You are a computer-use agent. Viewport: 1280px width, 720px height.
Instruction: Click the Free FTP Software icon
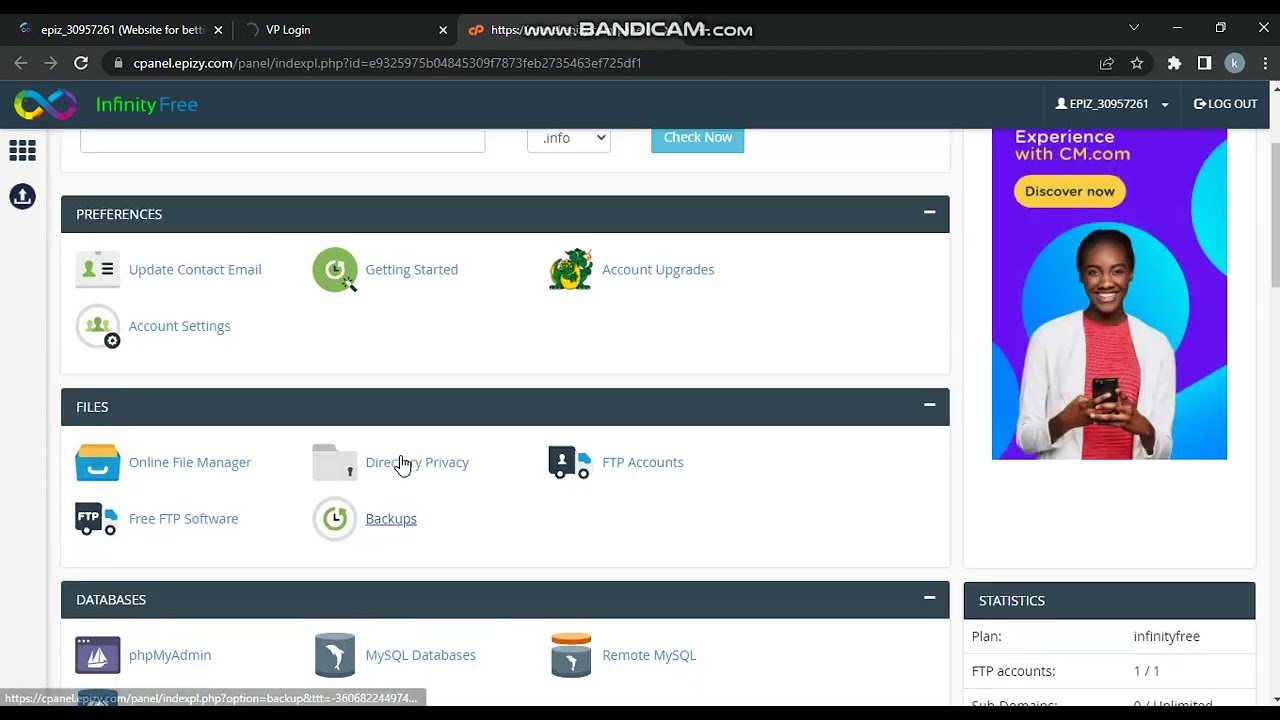click(x=98, y=519)
